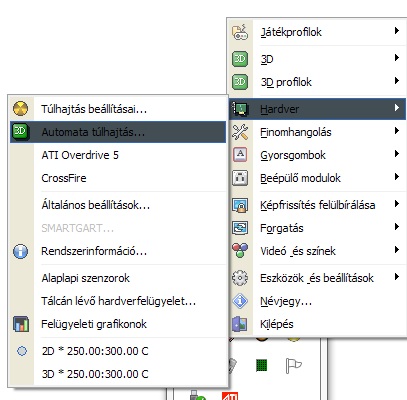The image size is (407, 400).
Task: Click the green grid tray icon
Action: (x=262, y=365)
